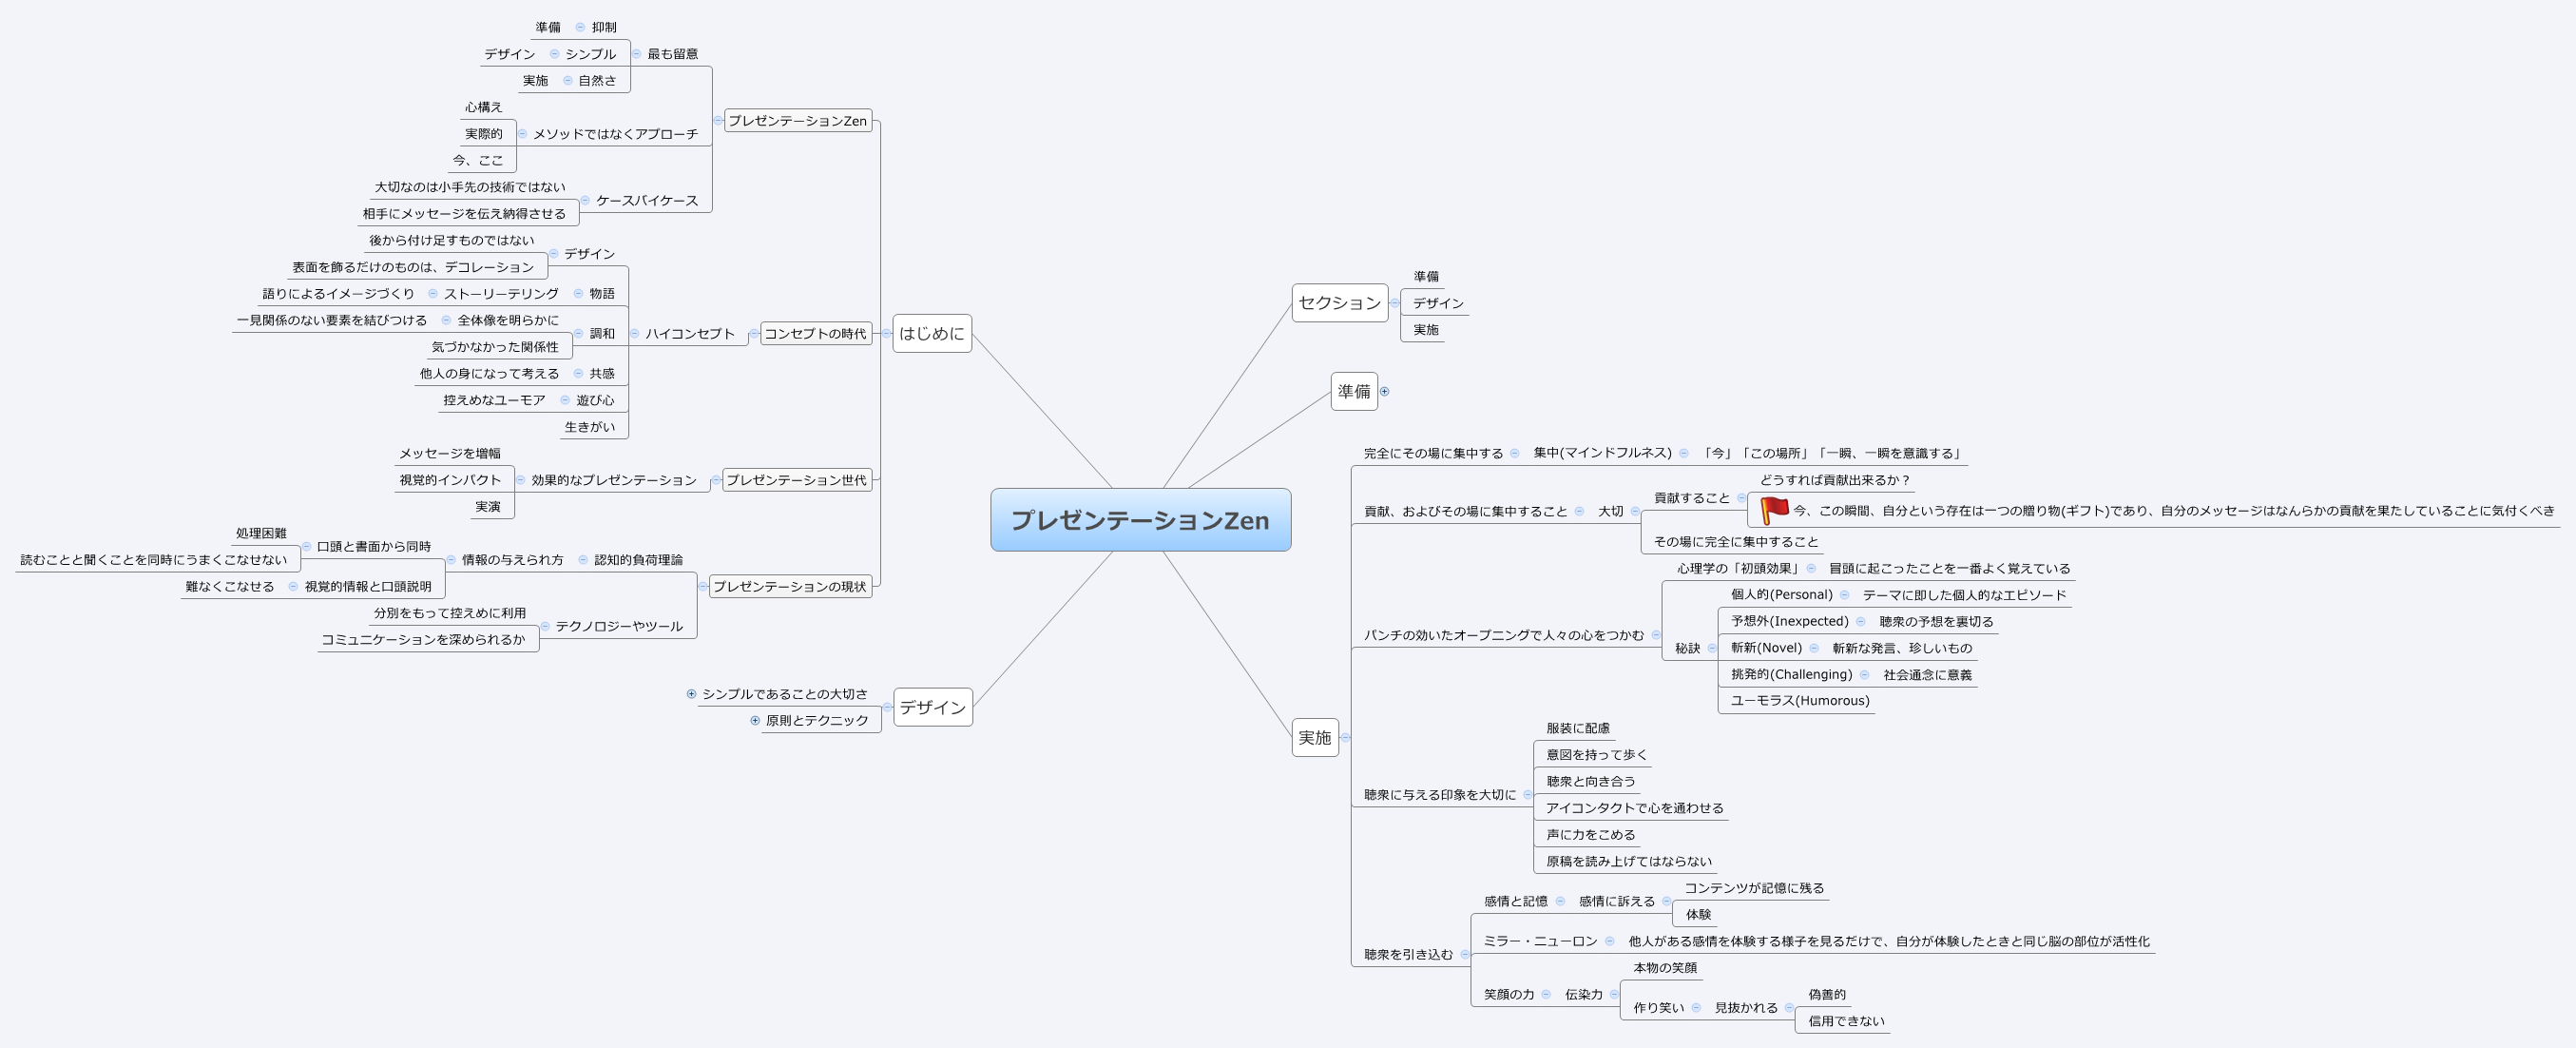
Task: Expand the 準備 topic plus icon
Action: click(x=1385, y=392)
